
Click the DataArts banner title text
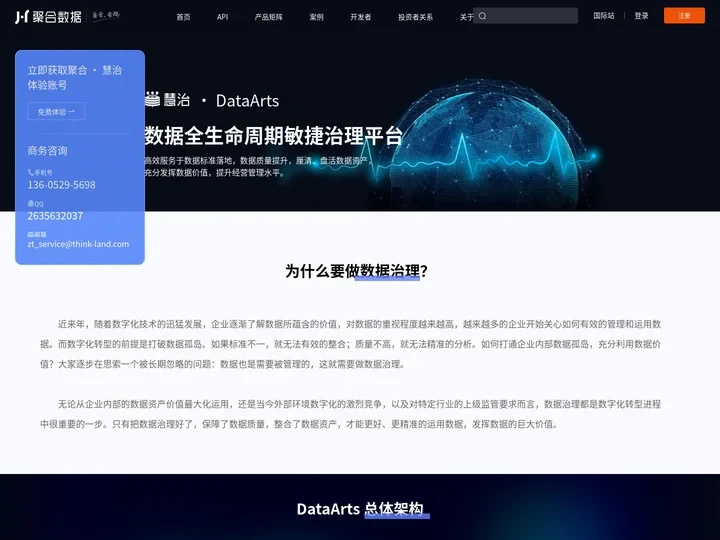(247, 101)
